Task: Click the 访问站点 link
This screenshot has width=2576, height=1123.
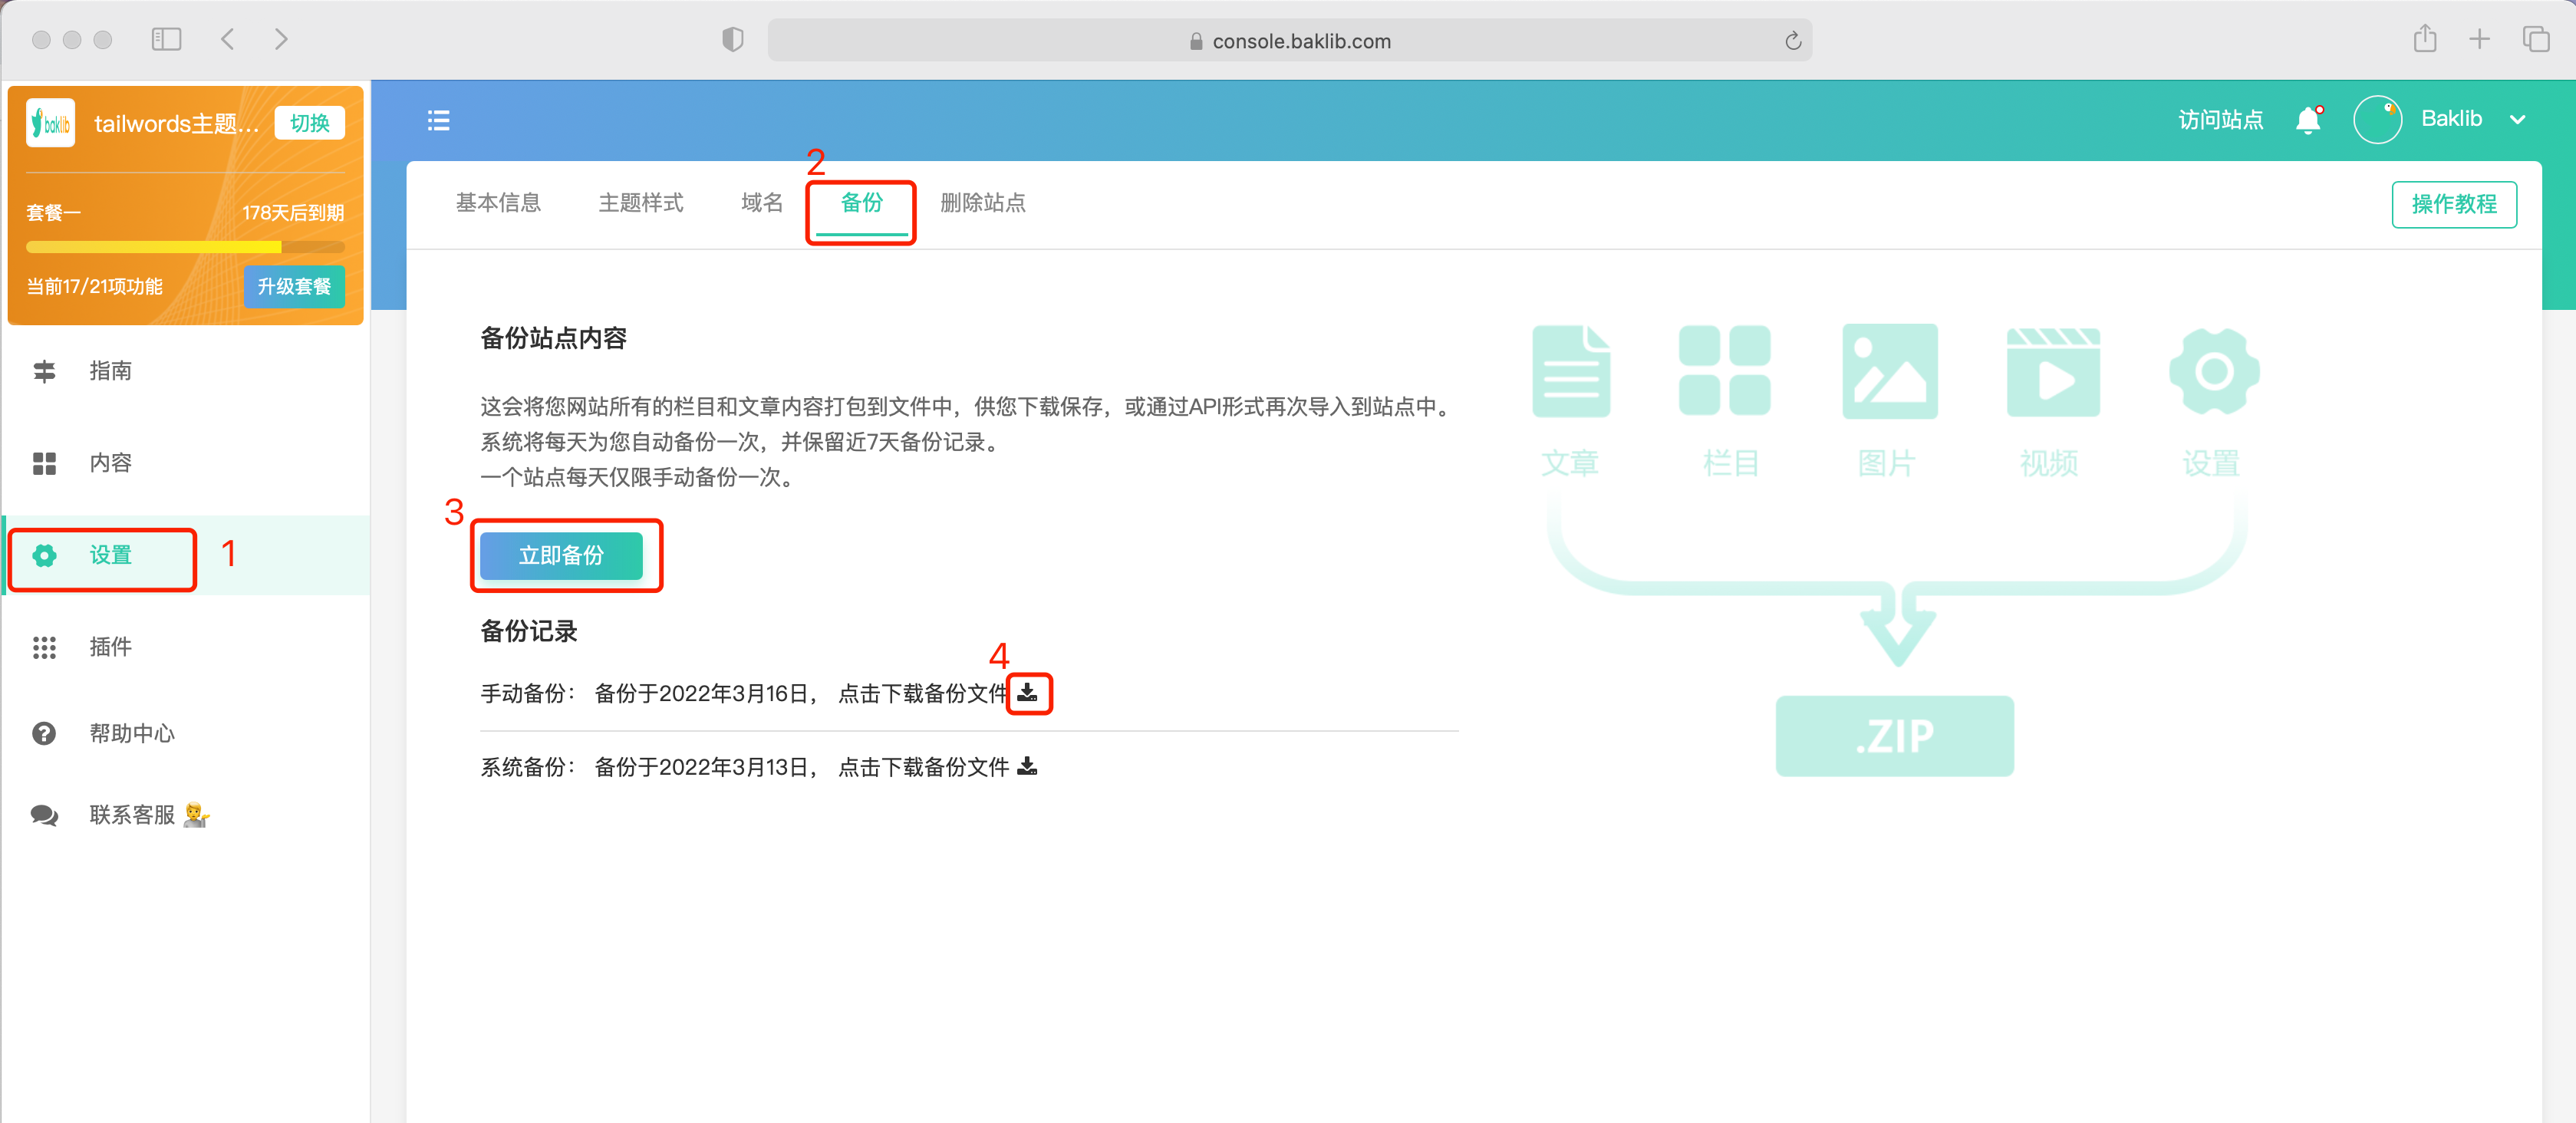Action: 2220,120
